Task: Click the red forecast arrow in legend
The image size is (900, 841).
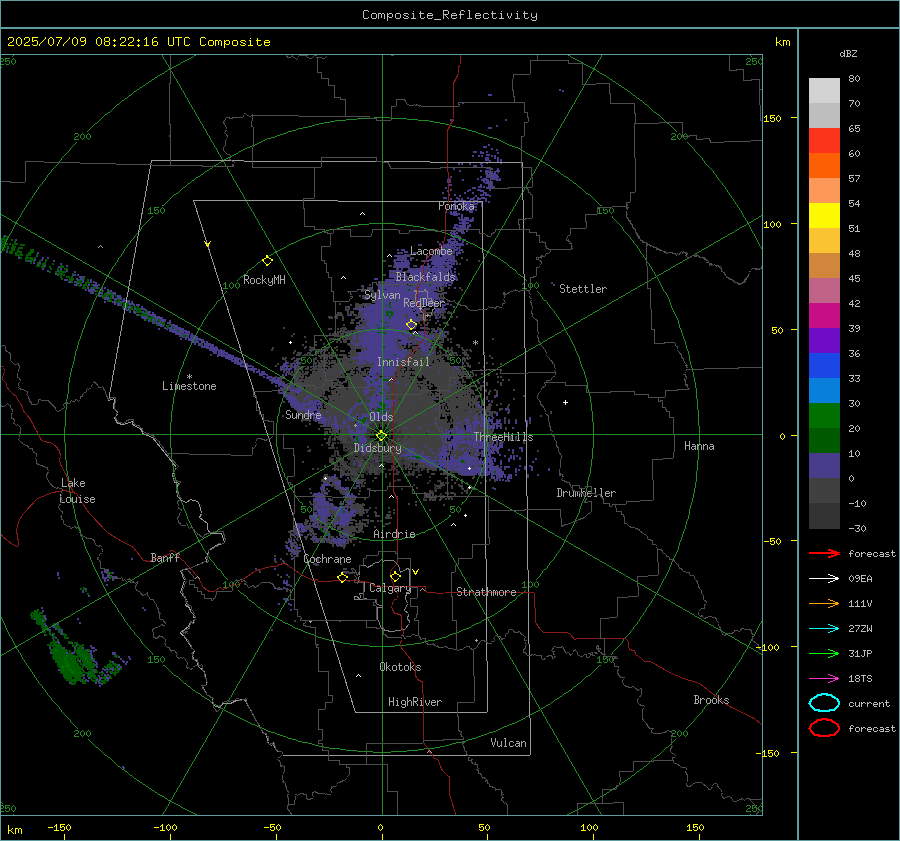Action: (x=824, y=553)
